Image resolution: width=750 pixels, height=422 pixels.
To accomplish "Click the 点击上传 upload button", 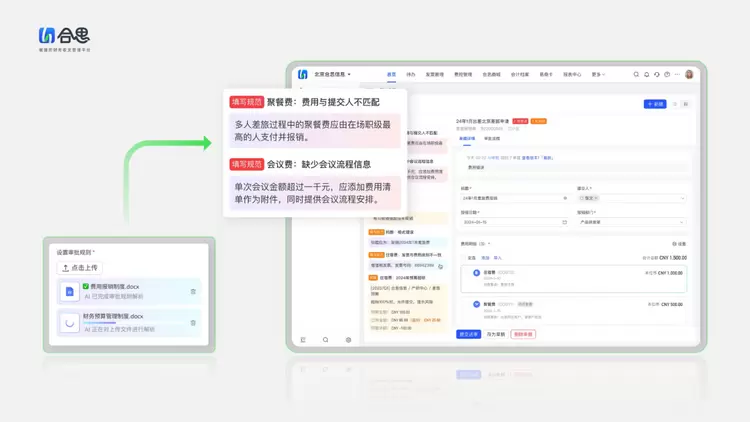I will pyautogui.click(x=82, y=268).
